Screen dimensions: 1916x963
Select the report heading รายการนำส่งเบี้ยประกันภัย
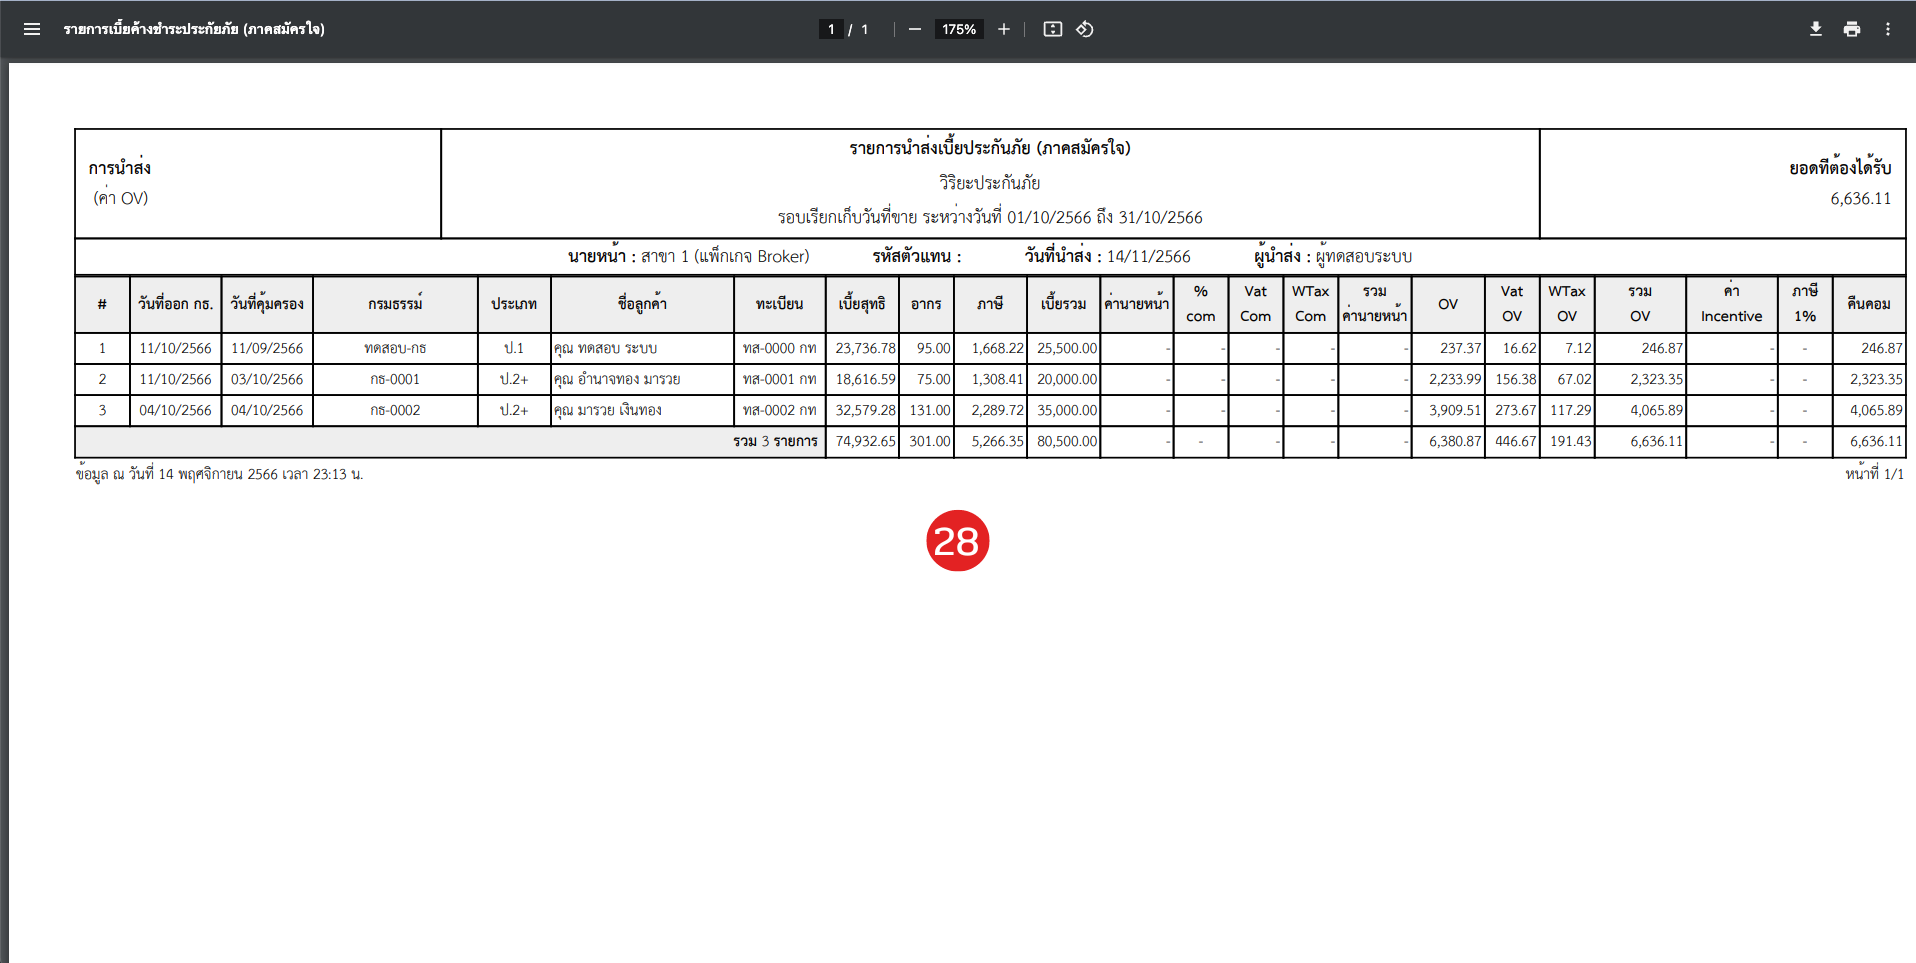tap(990, 148)
